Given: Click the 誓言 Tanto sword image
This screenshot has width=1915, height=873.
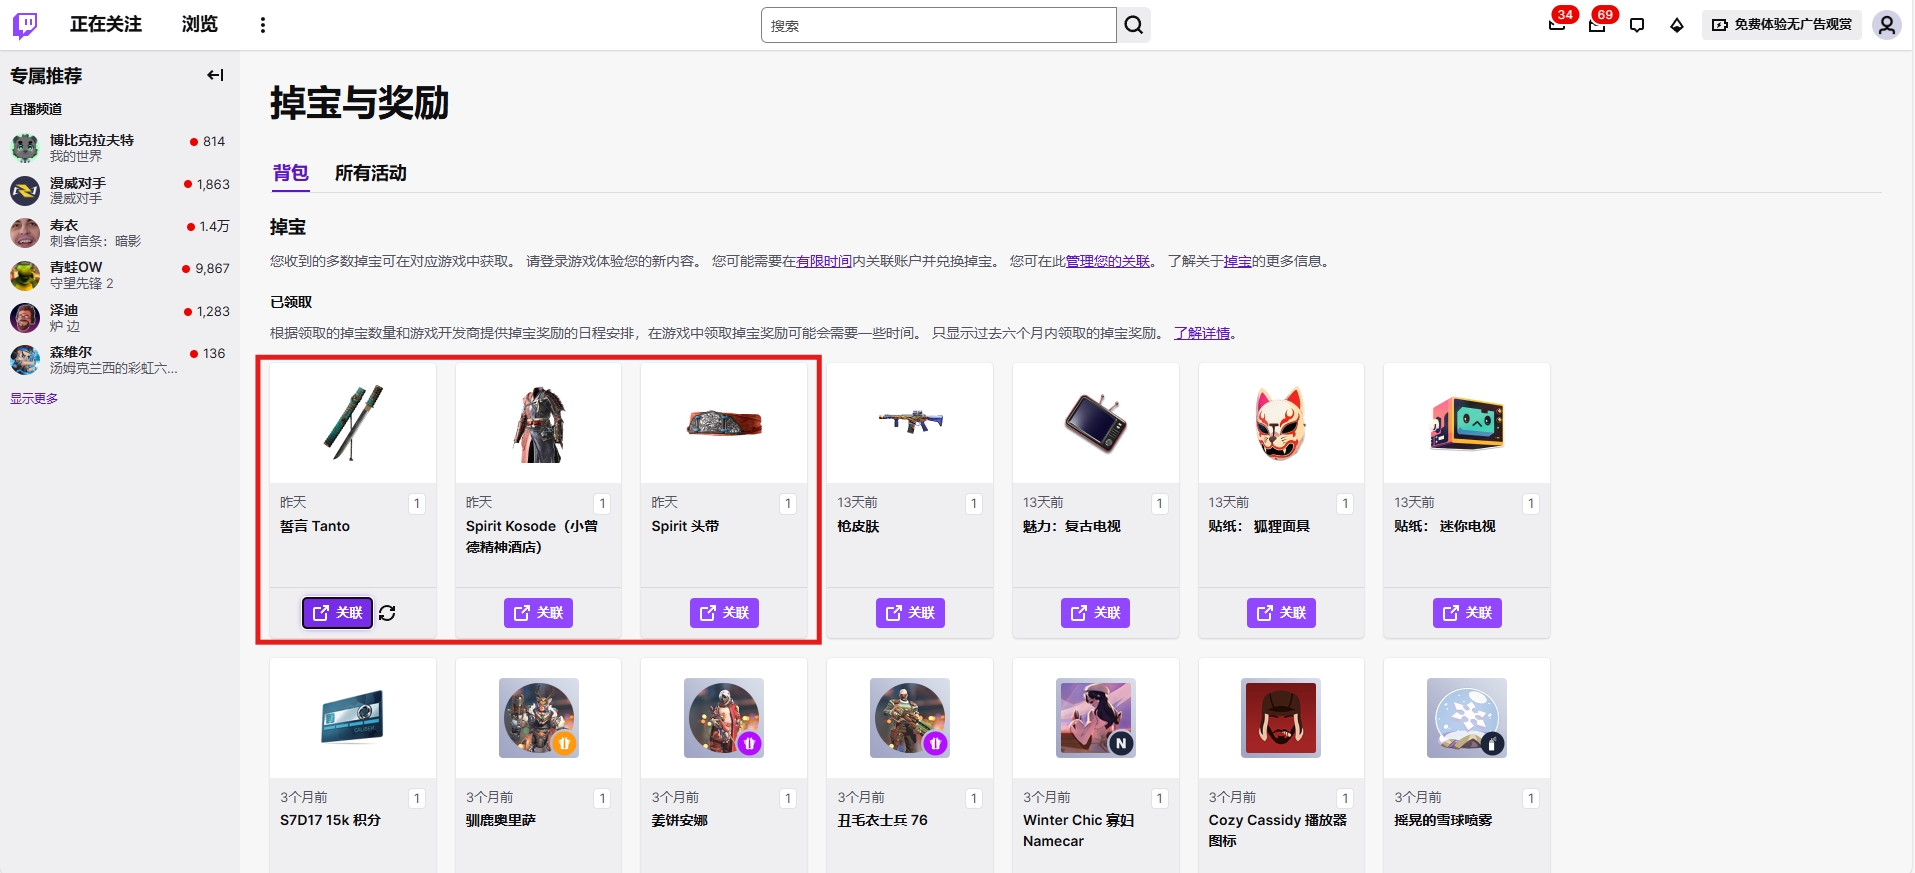Looking at the screenshot, I should tap(353, 423).
